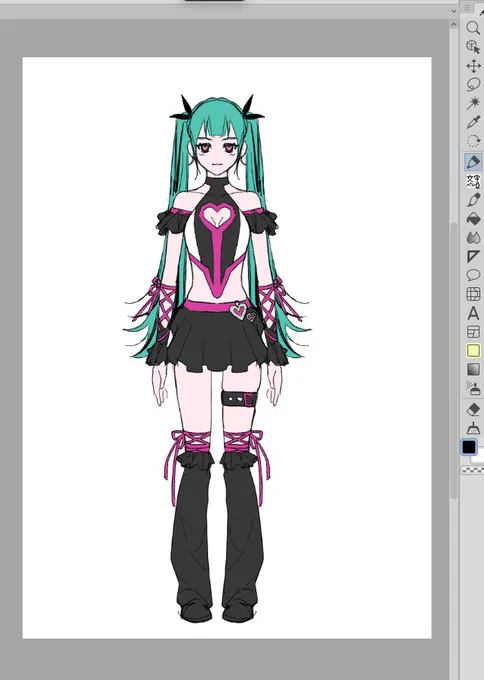The image size is (484, 680).
Task: Click the canvas scrollbar up arrow
Action: click(x=454, y=25)
